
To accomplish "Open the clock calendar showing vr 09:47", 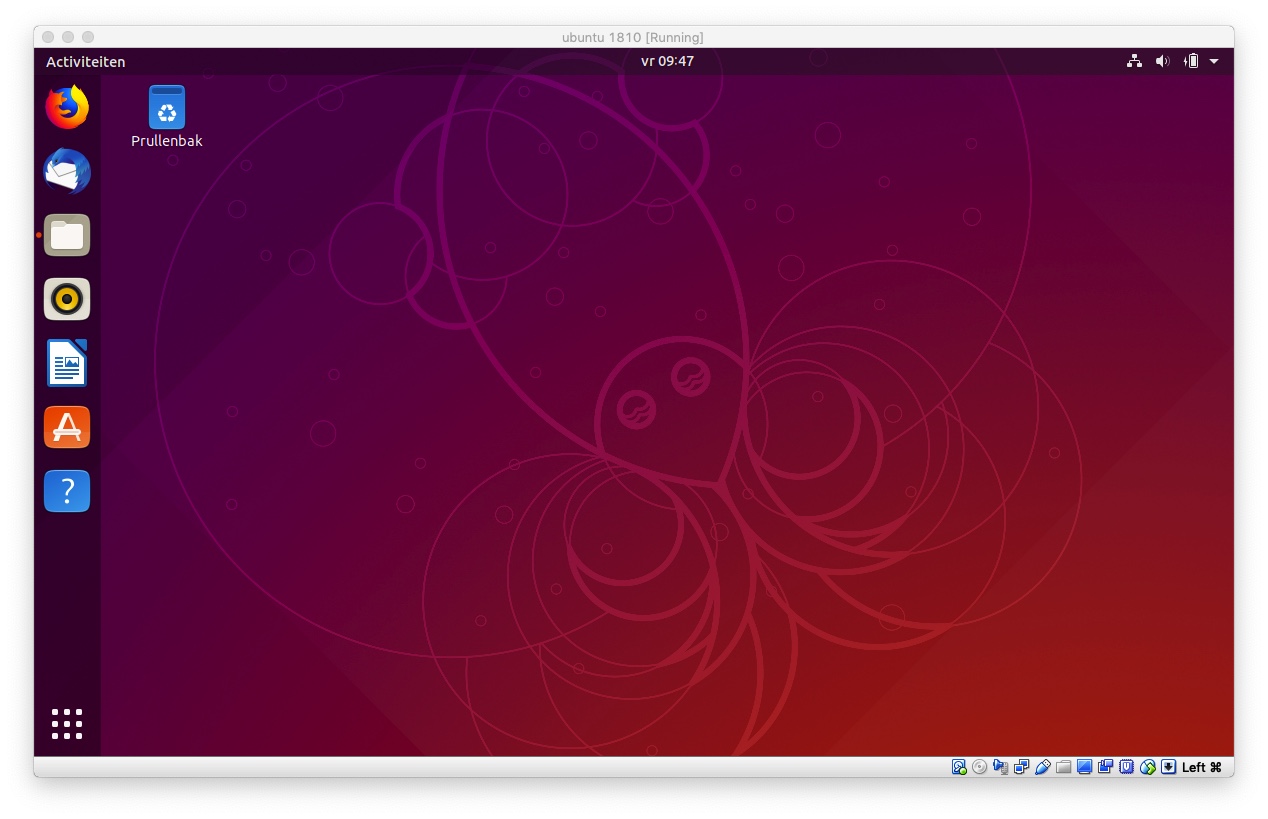I will [x=667, y=61].
